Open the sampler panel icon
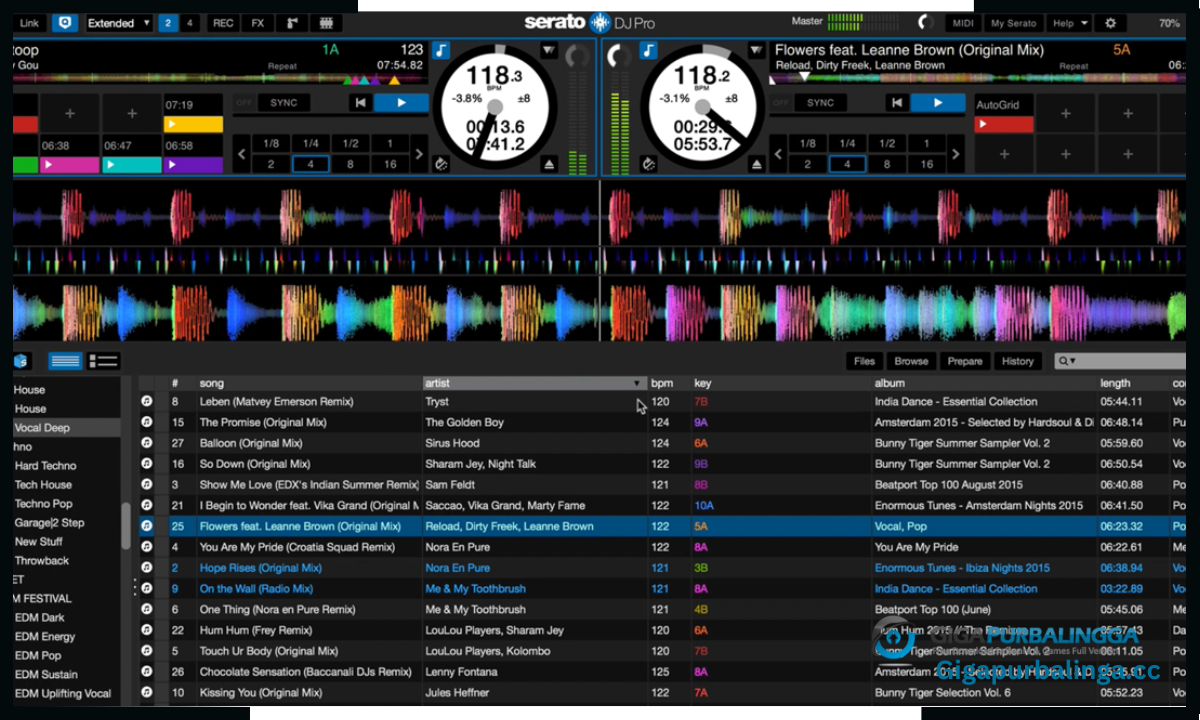 [324, 22]
